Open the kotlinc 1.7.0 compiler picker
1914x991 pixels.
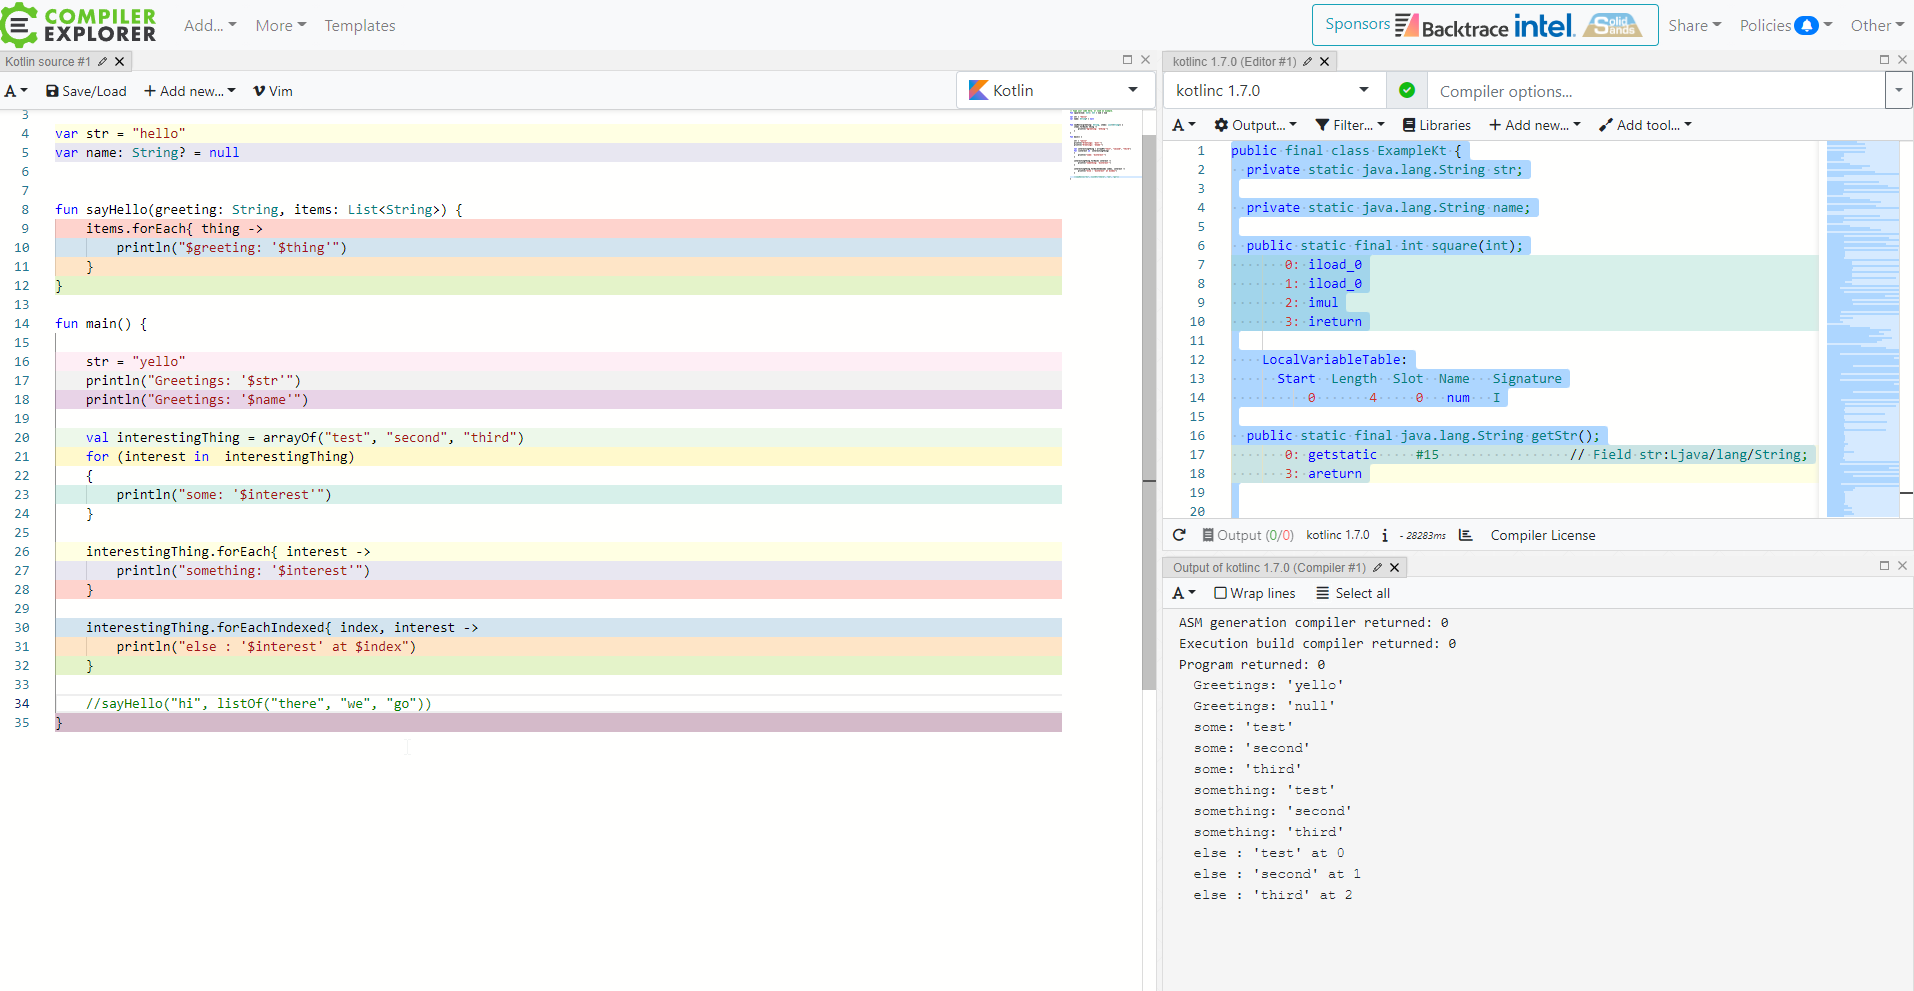pos(1274,90)
